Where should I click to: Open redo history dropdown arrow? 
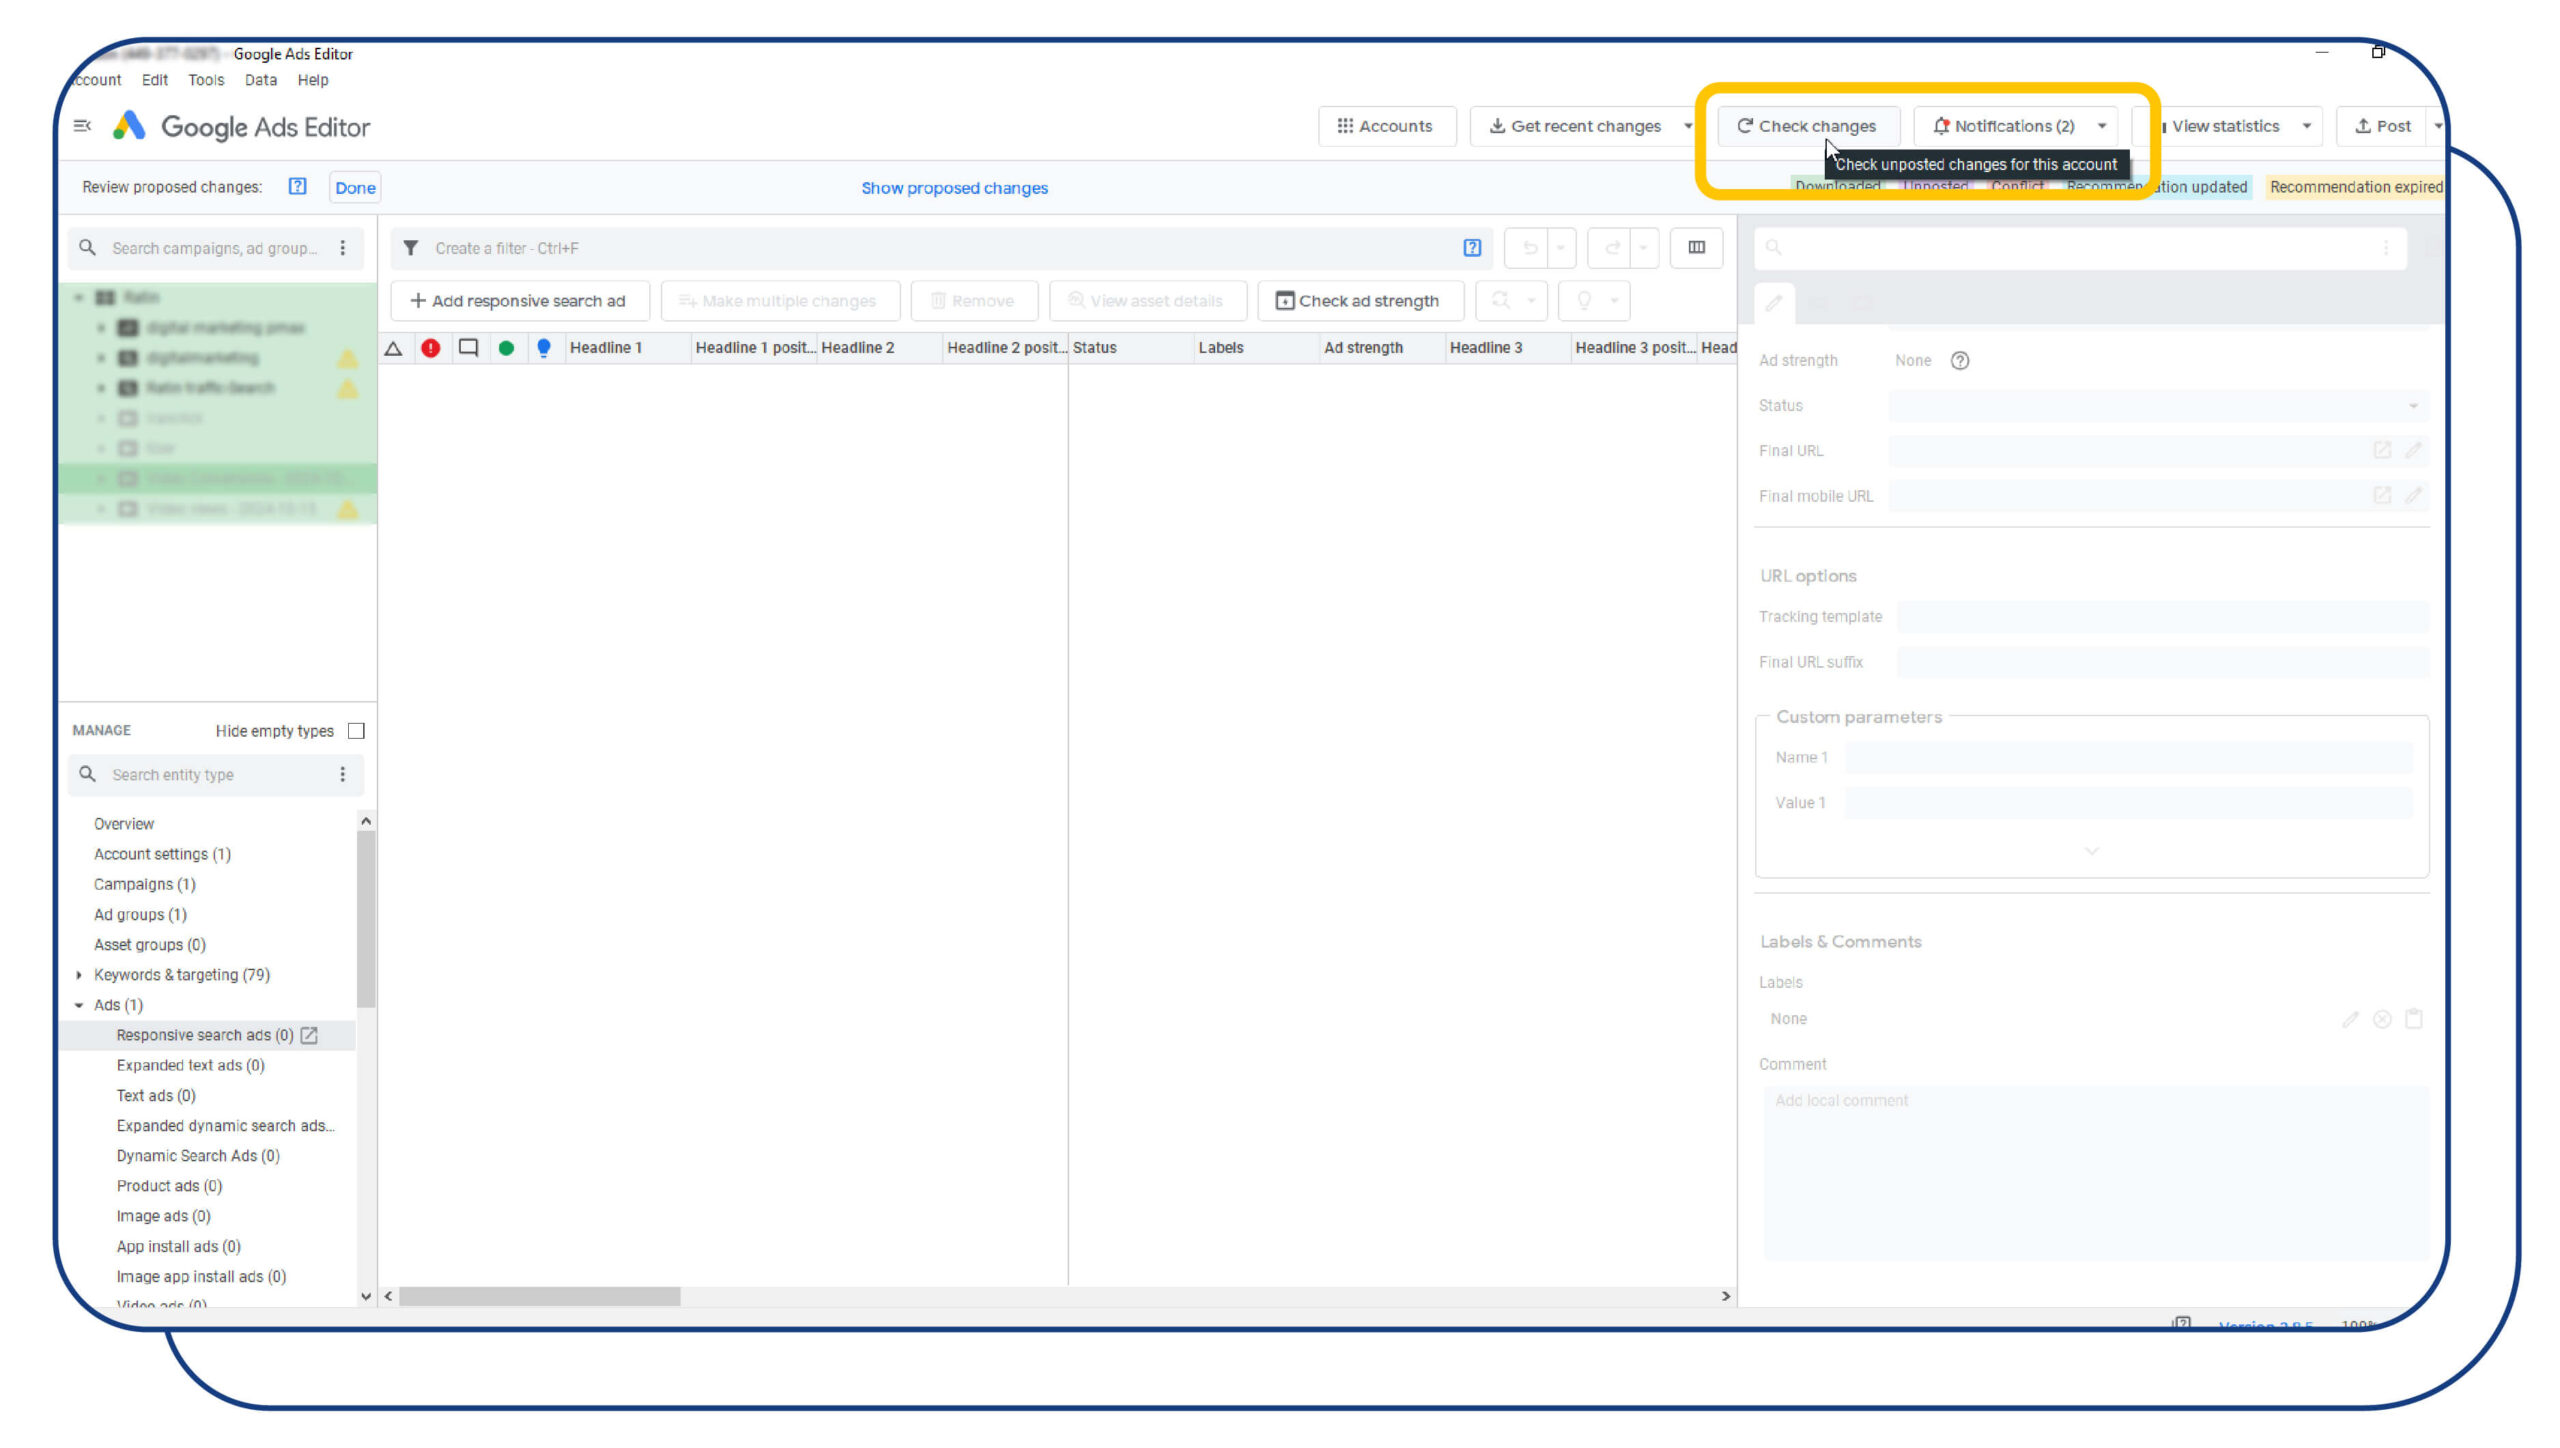point(1643,248)
